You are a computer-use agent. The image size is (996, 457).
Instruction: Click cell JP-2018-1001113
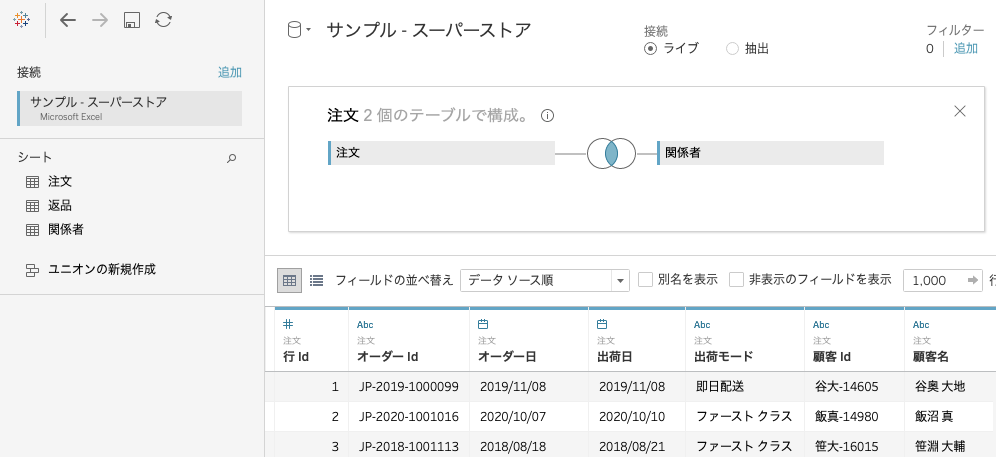tap(409, 446)
